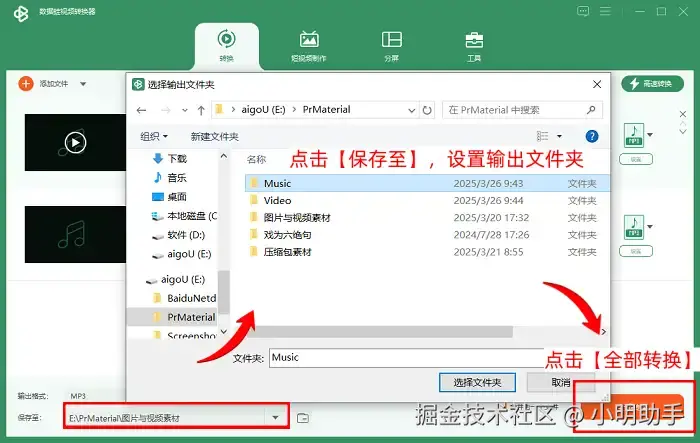Click the orange 添加文件 plus icon

(26, 84)
